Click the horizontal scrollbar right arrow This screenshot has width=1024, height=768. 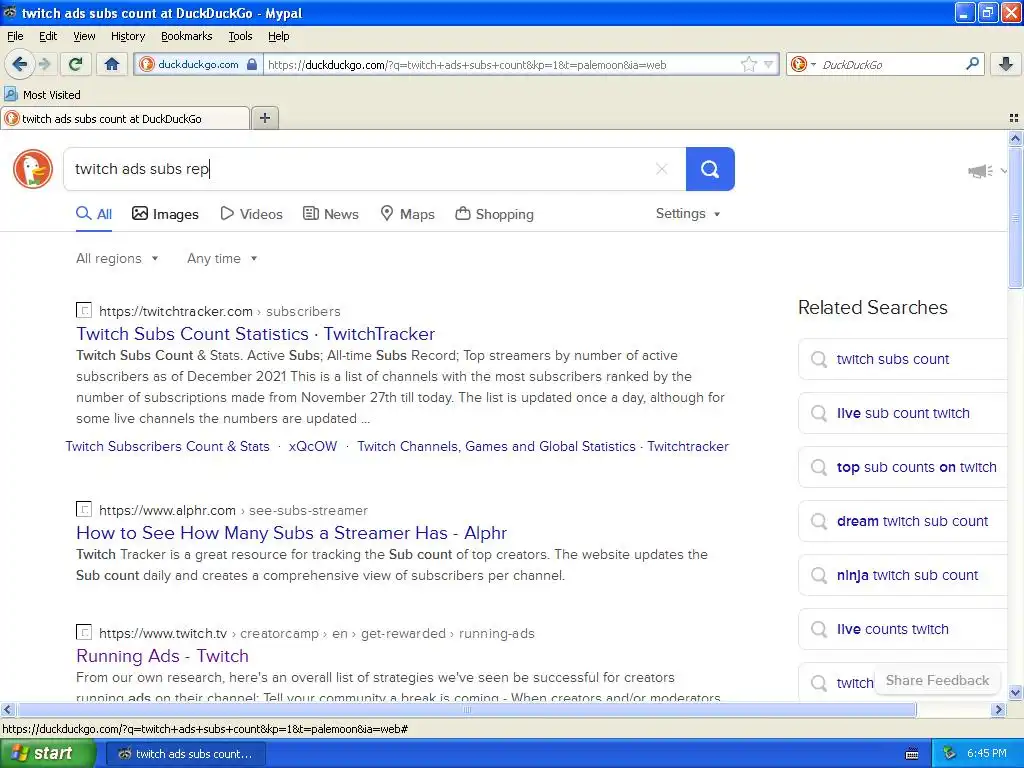click(998, 709)
